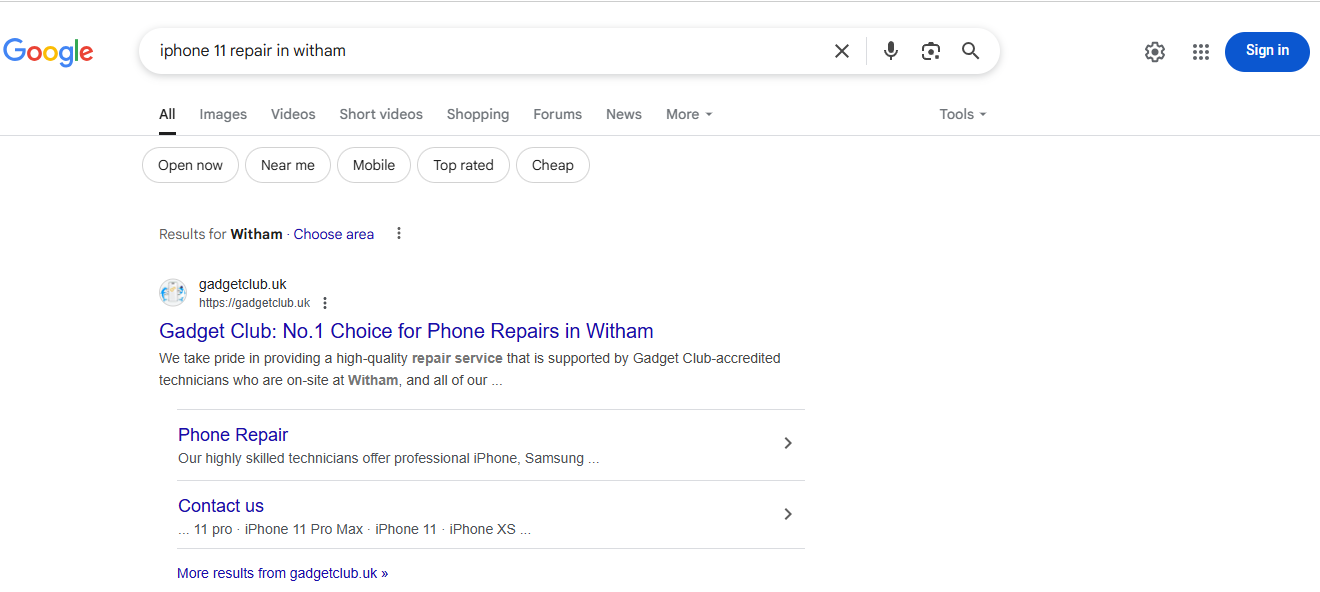Viewport: 1320px width, 592px height.
Task: Apply the Near me filter chip
Action: tap(288, 165)
